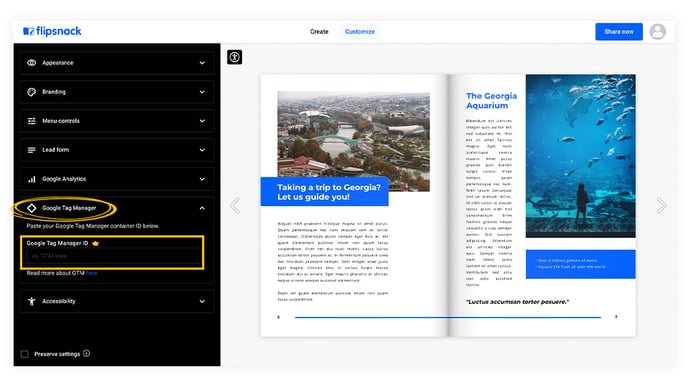Go to previous page with left arrow

tap(235, 205)
